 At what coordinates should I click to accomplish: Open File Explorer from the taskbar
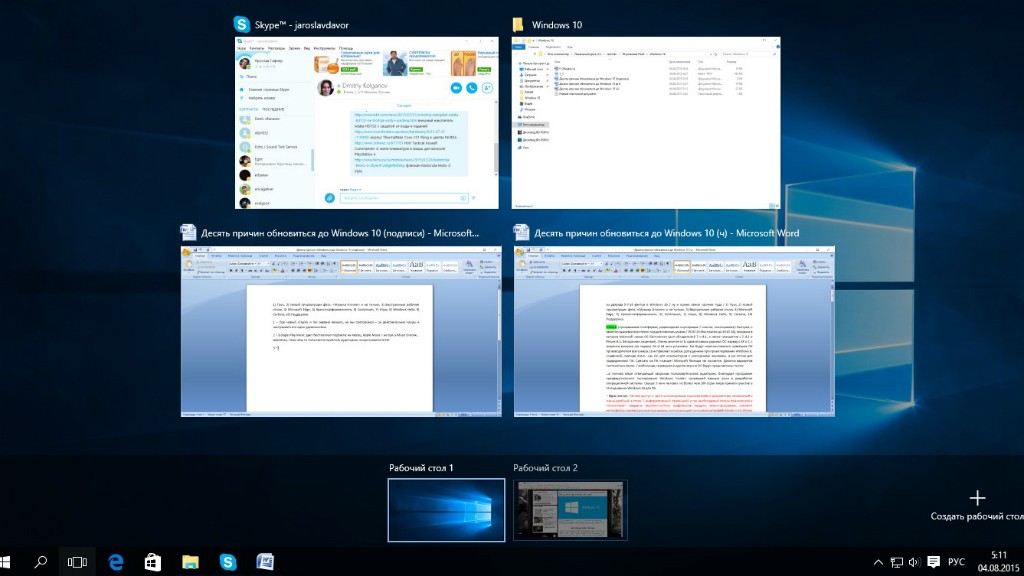click(190, 562)
